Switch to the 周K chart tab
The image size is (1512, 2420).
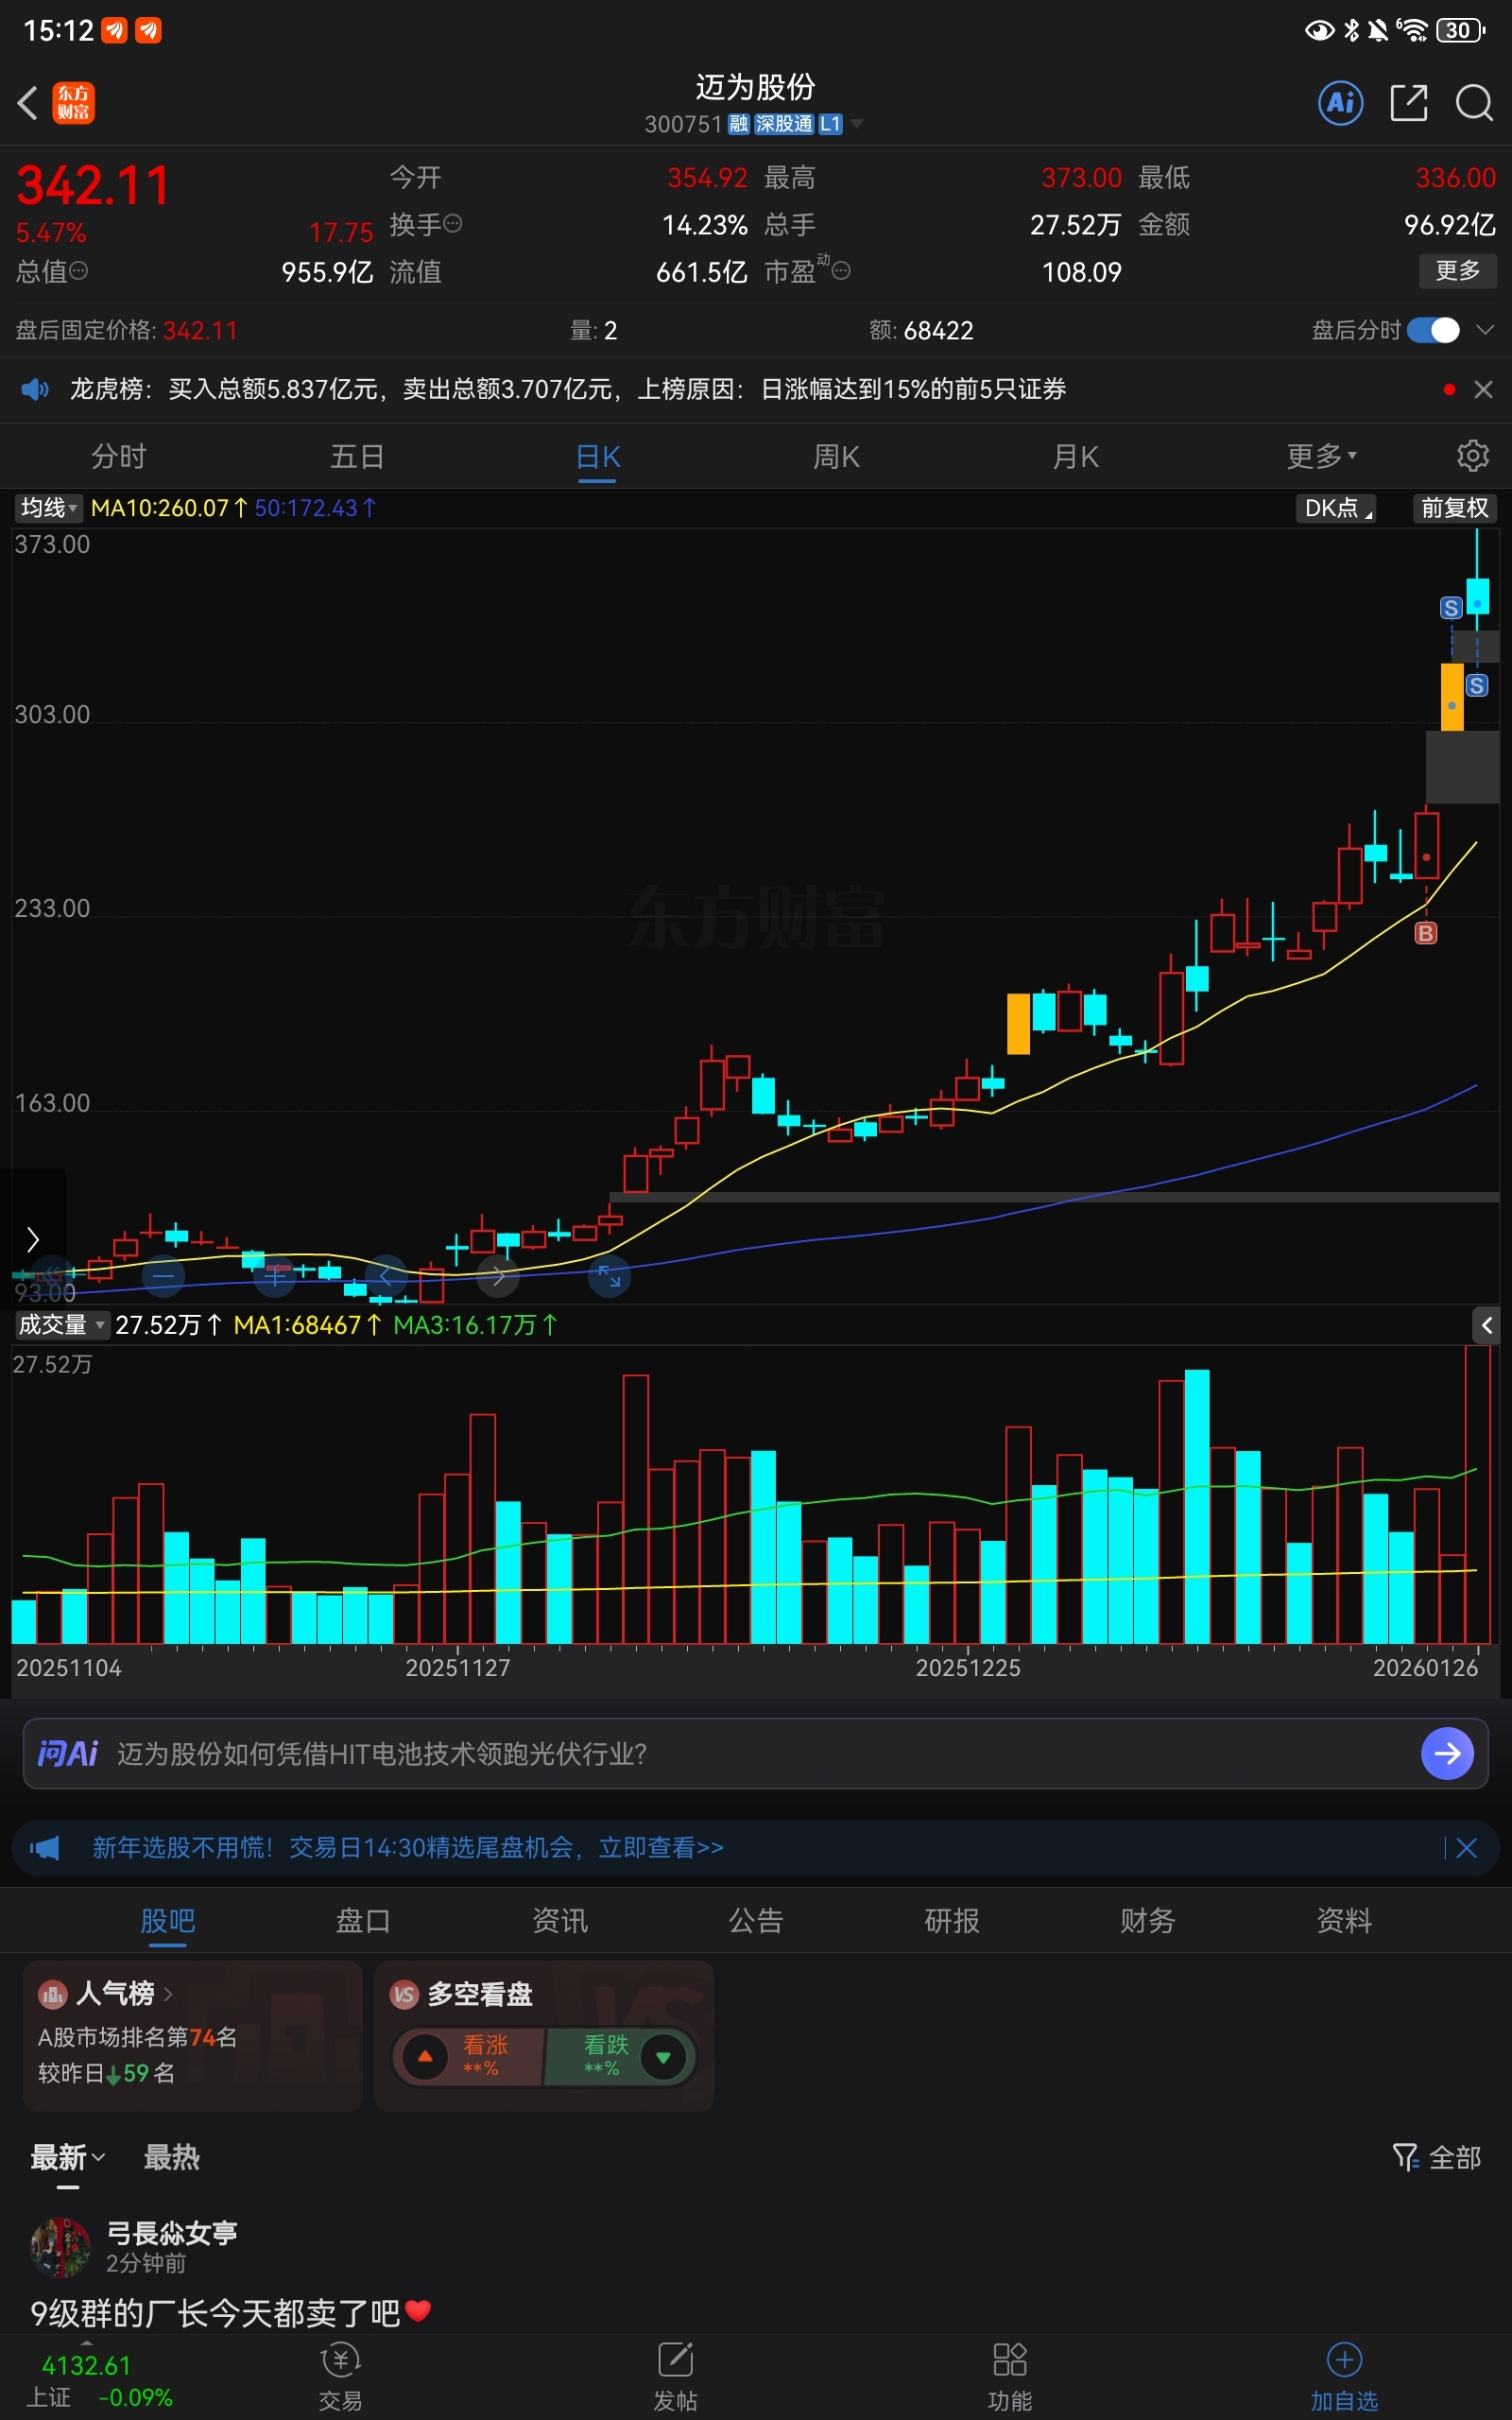coord(836,456)
